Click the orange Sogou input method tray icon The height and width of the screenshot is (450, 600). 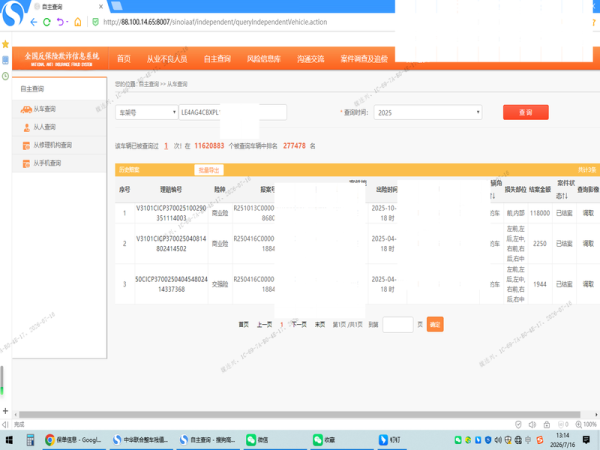pyautogui.click(x=540, y=440)
